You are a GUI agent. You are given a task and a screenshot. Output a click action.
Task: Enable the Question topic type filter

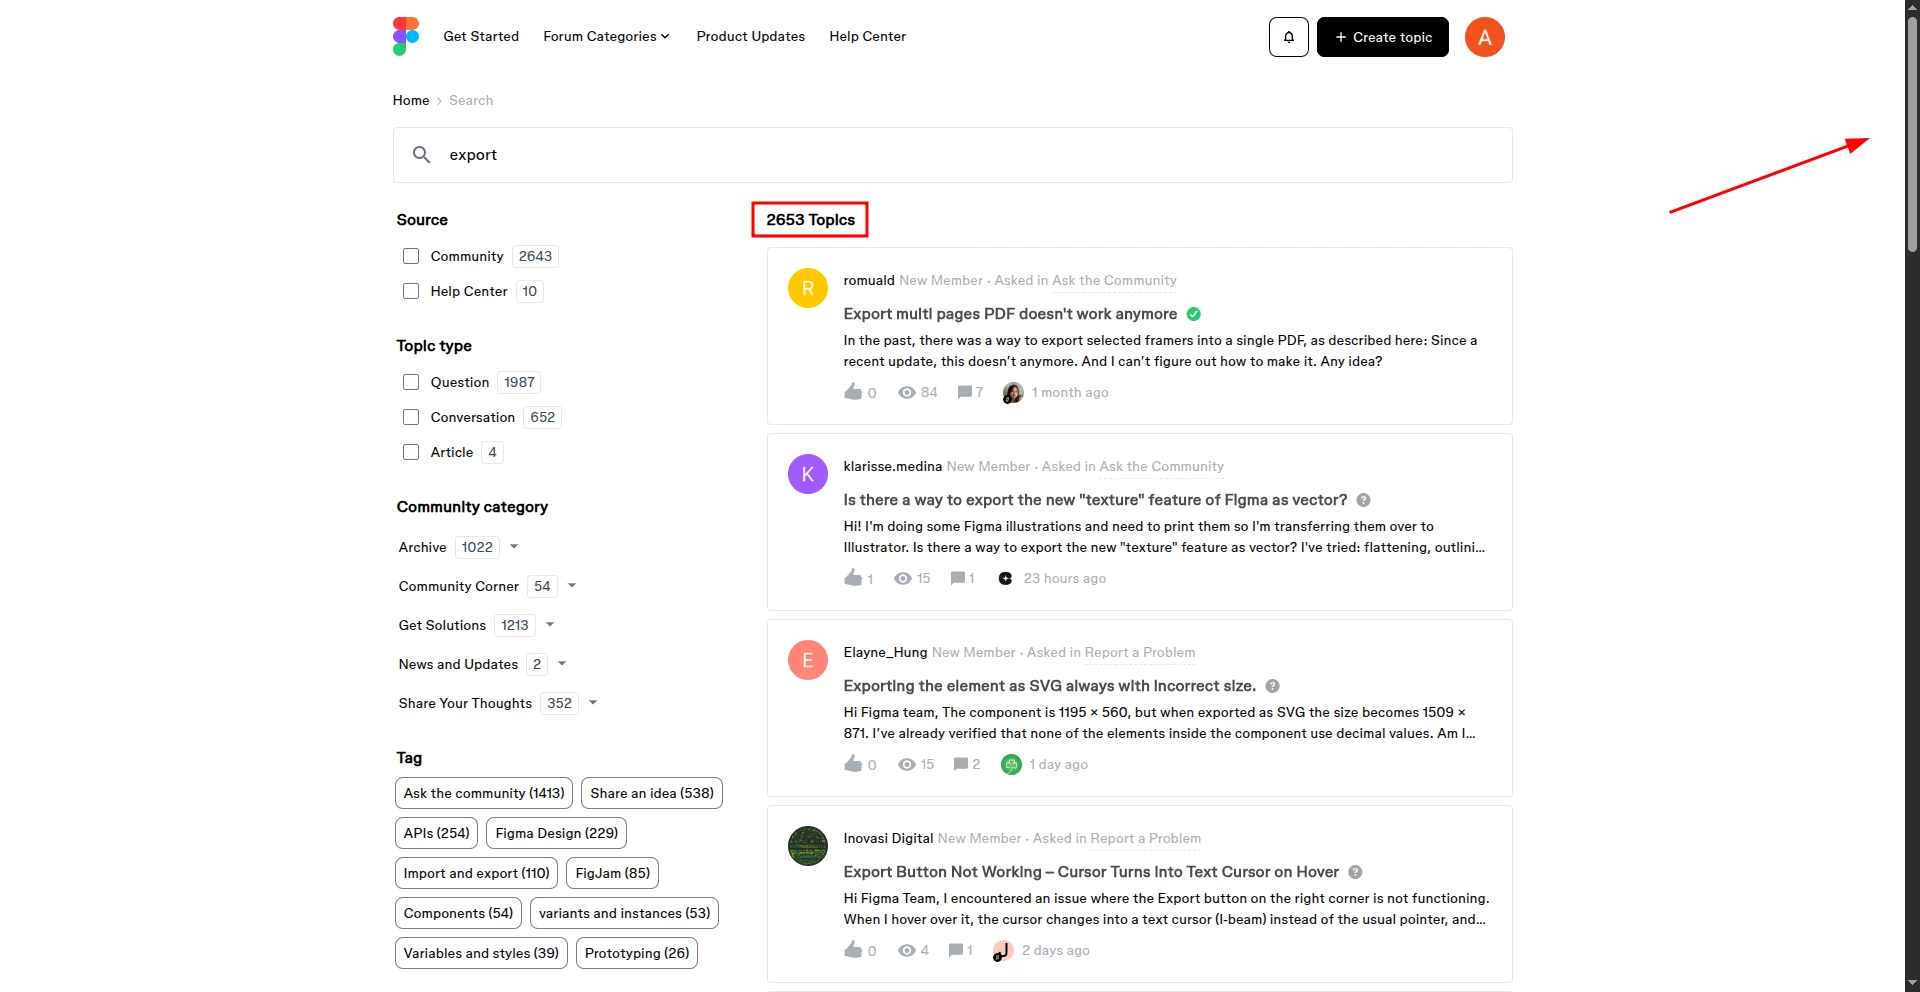410,382
